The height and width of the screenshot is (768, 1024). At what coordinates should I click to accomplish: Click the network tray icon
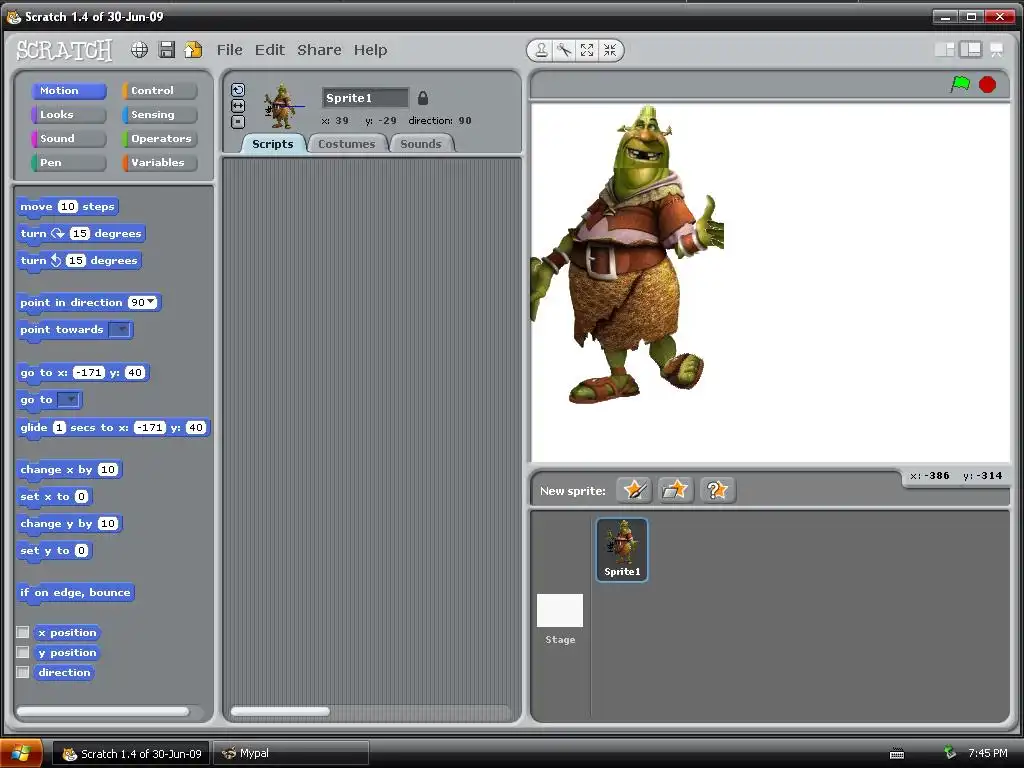pyautogui.click(x=950, y=753)
